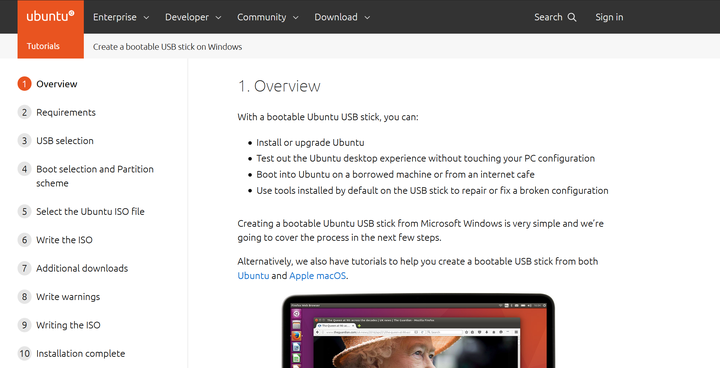The image size is (720, 368).
Task: Click the Ubuntu logo
Action: pos(51,17)
